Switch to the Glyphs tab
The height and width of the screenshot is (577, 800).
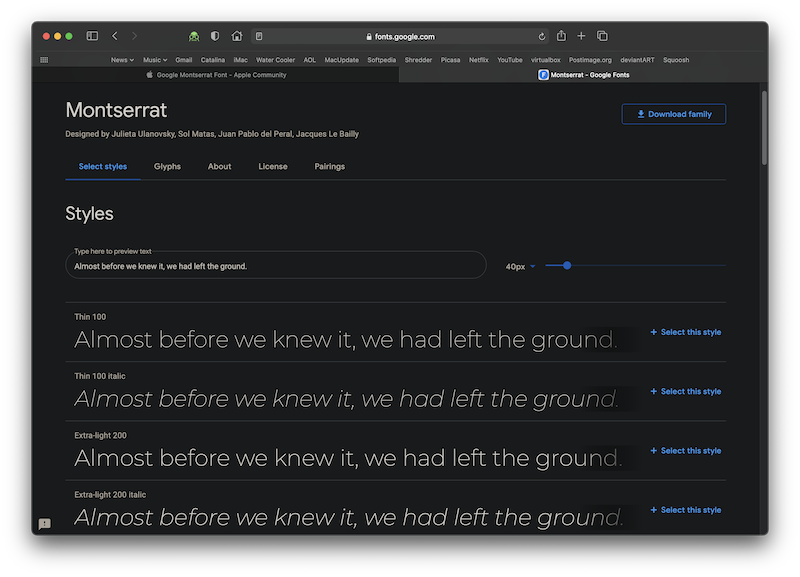pos(167,166)
